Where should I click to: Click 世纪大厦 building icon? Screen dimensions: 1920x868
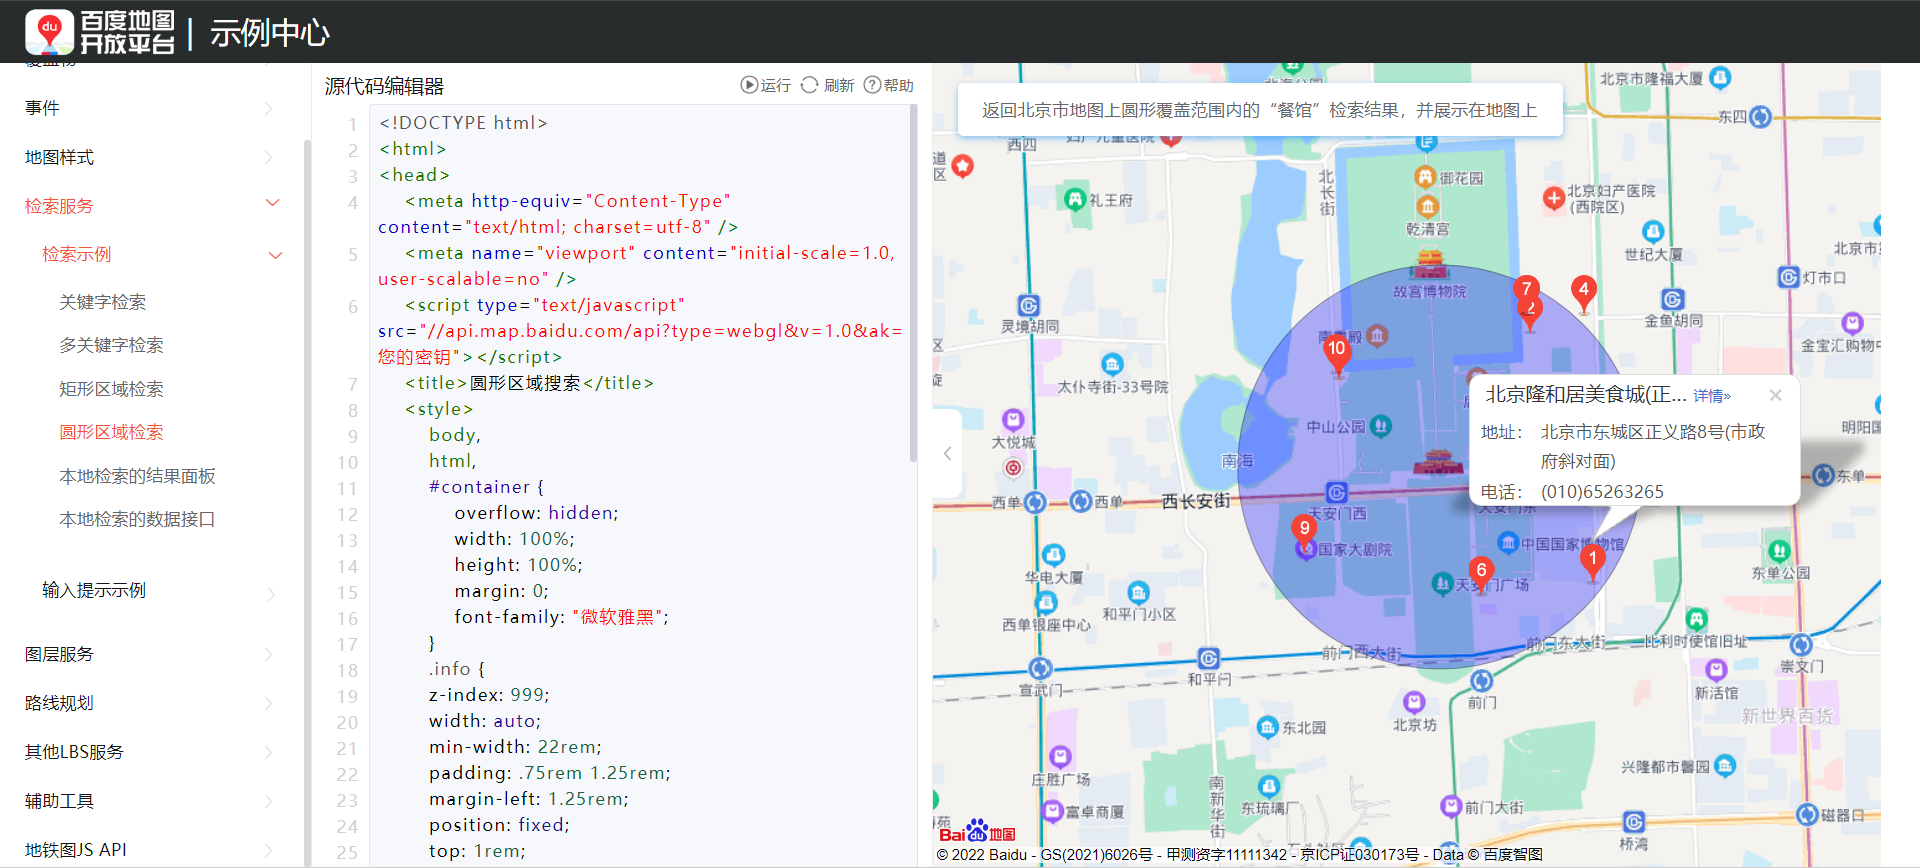tap(1653, 232)
